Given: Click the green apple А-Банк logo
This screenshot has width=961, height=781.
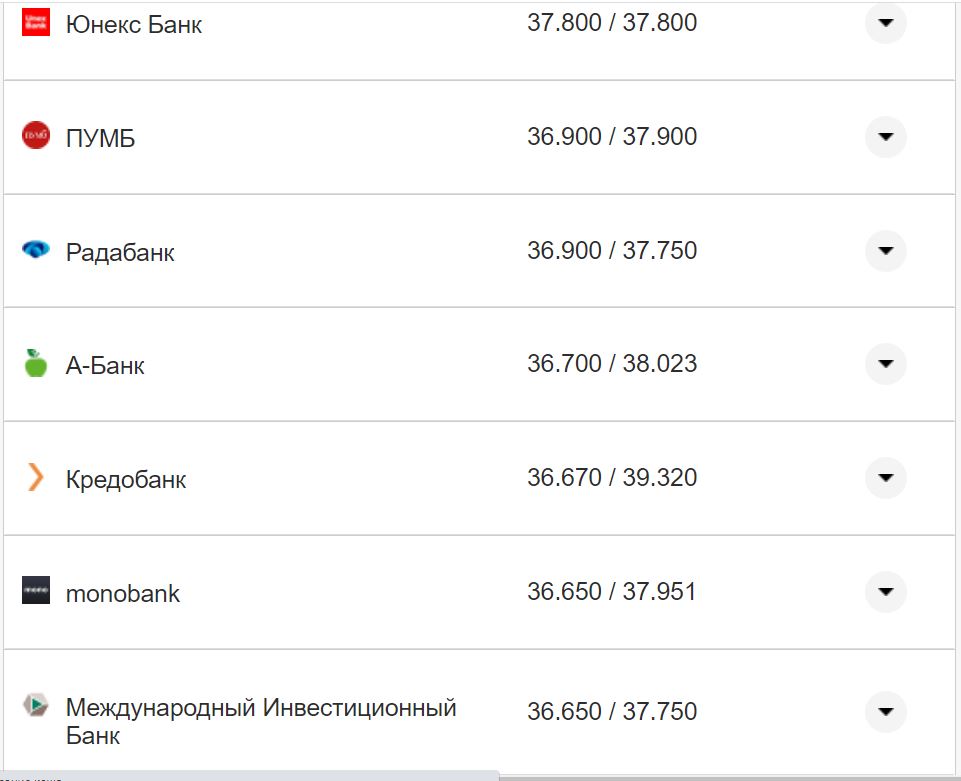Looking at the screenshot, I should tap(35, 364).
